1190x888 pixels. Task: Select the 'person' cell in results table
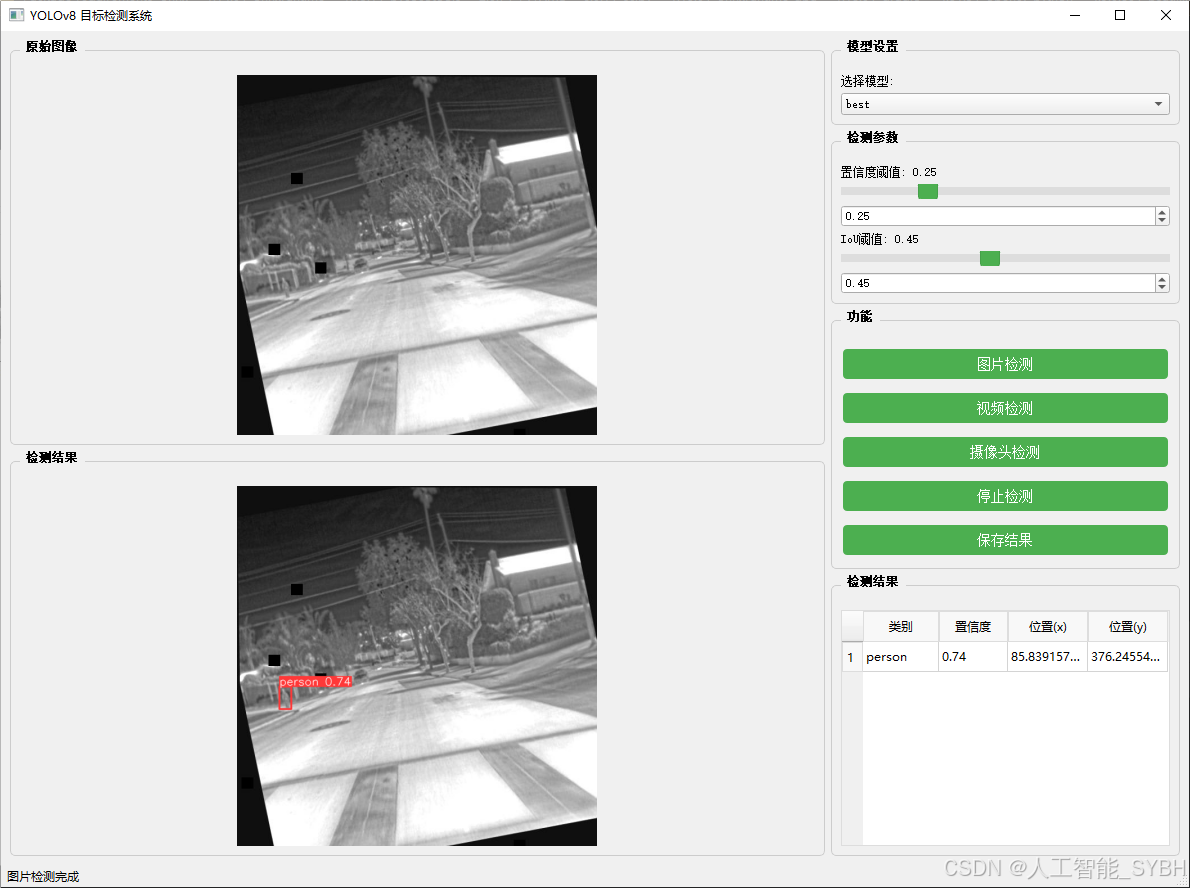pos(900,657)
